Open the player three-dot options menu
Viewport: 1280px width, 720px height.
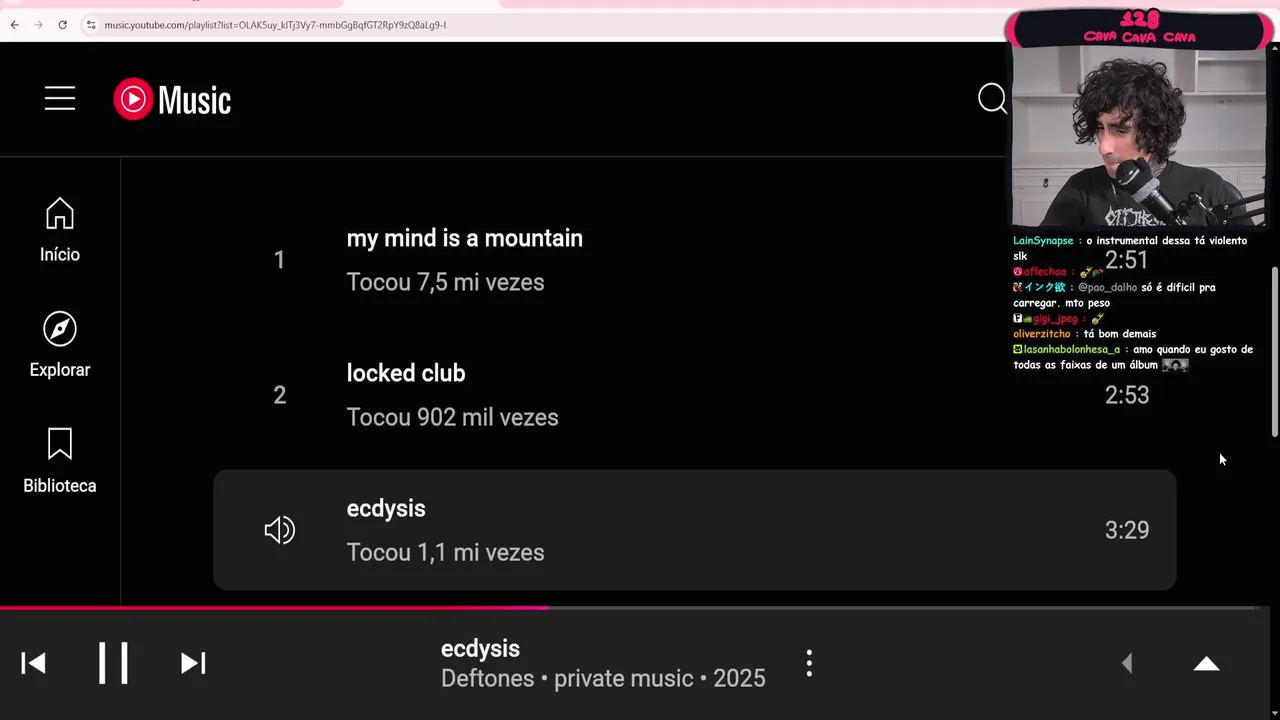[809, 663]
